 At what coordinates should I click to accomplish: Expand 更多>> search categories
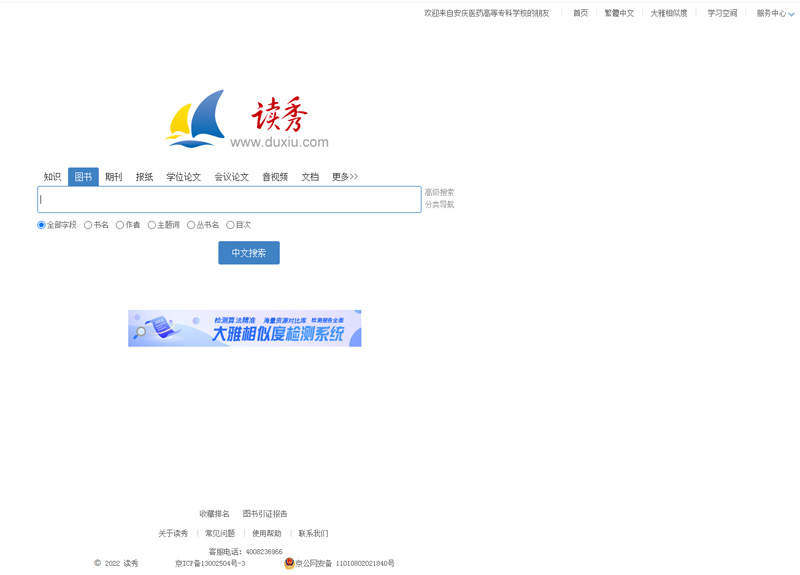[345, 177]
